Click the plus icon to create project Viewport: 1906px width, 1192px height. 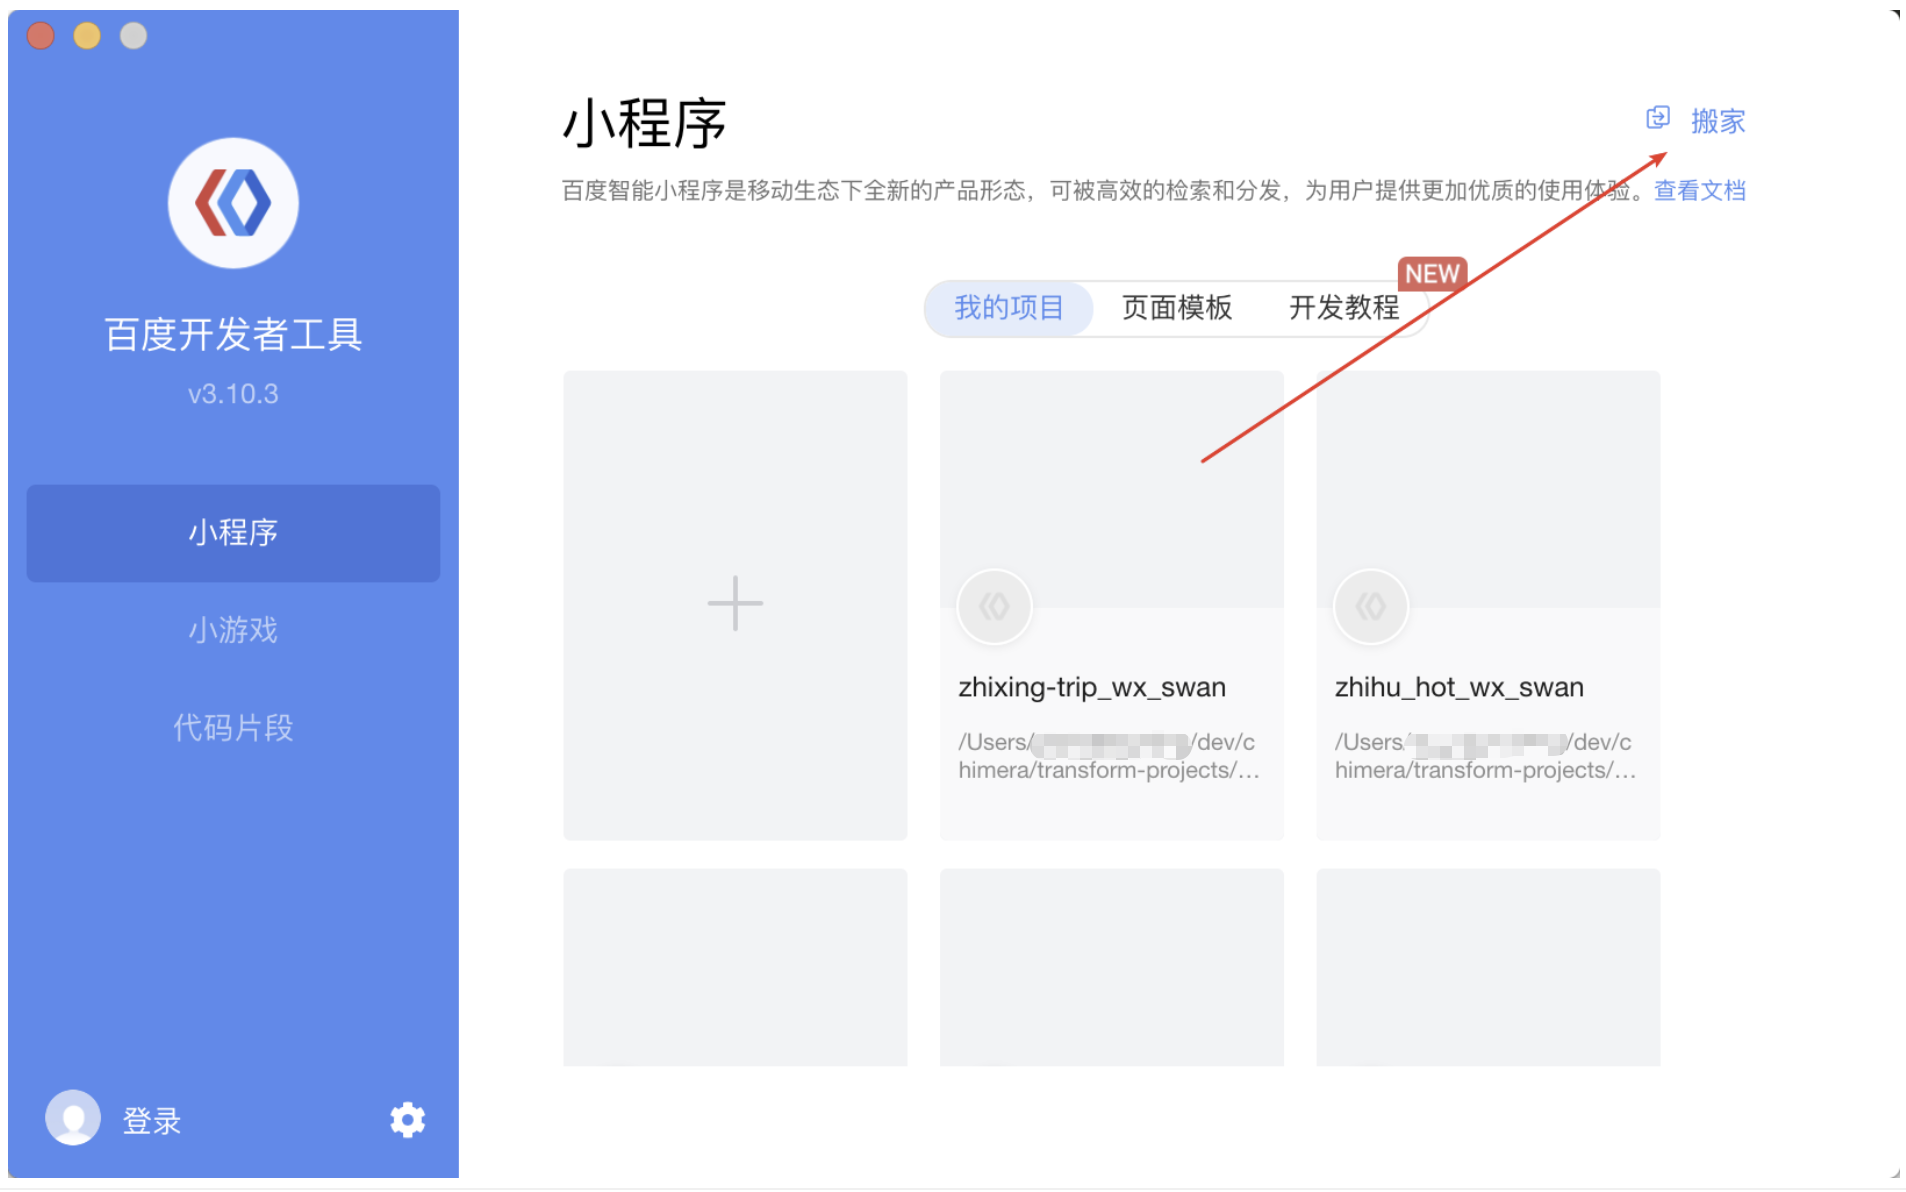pyautogui.click(x=734, y=603)
